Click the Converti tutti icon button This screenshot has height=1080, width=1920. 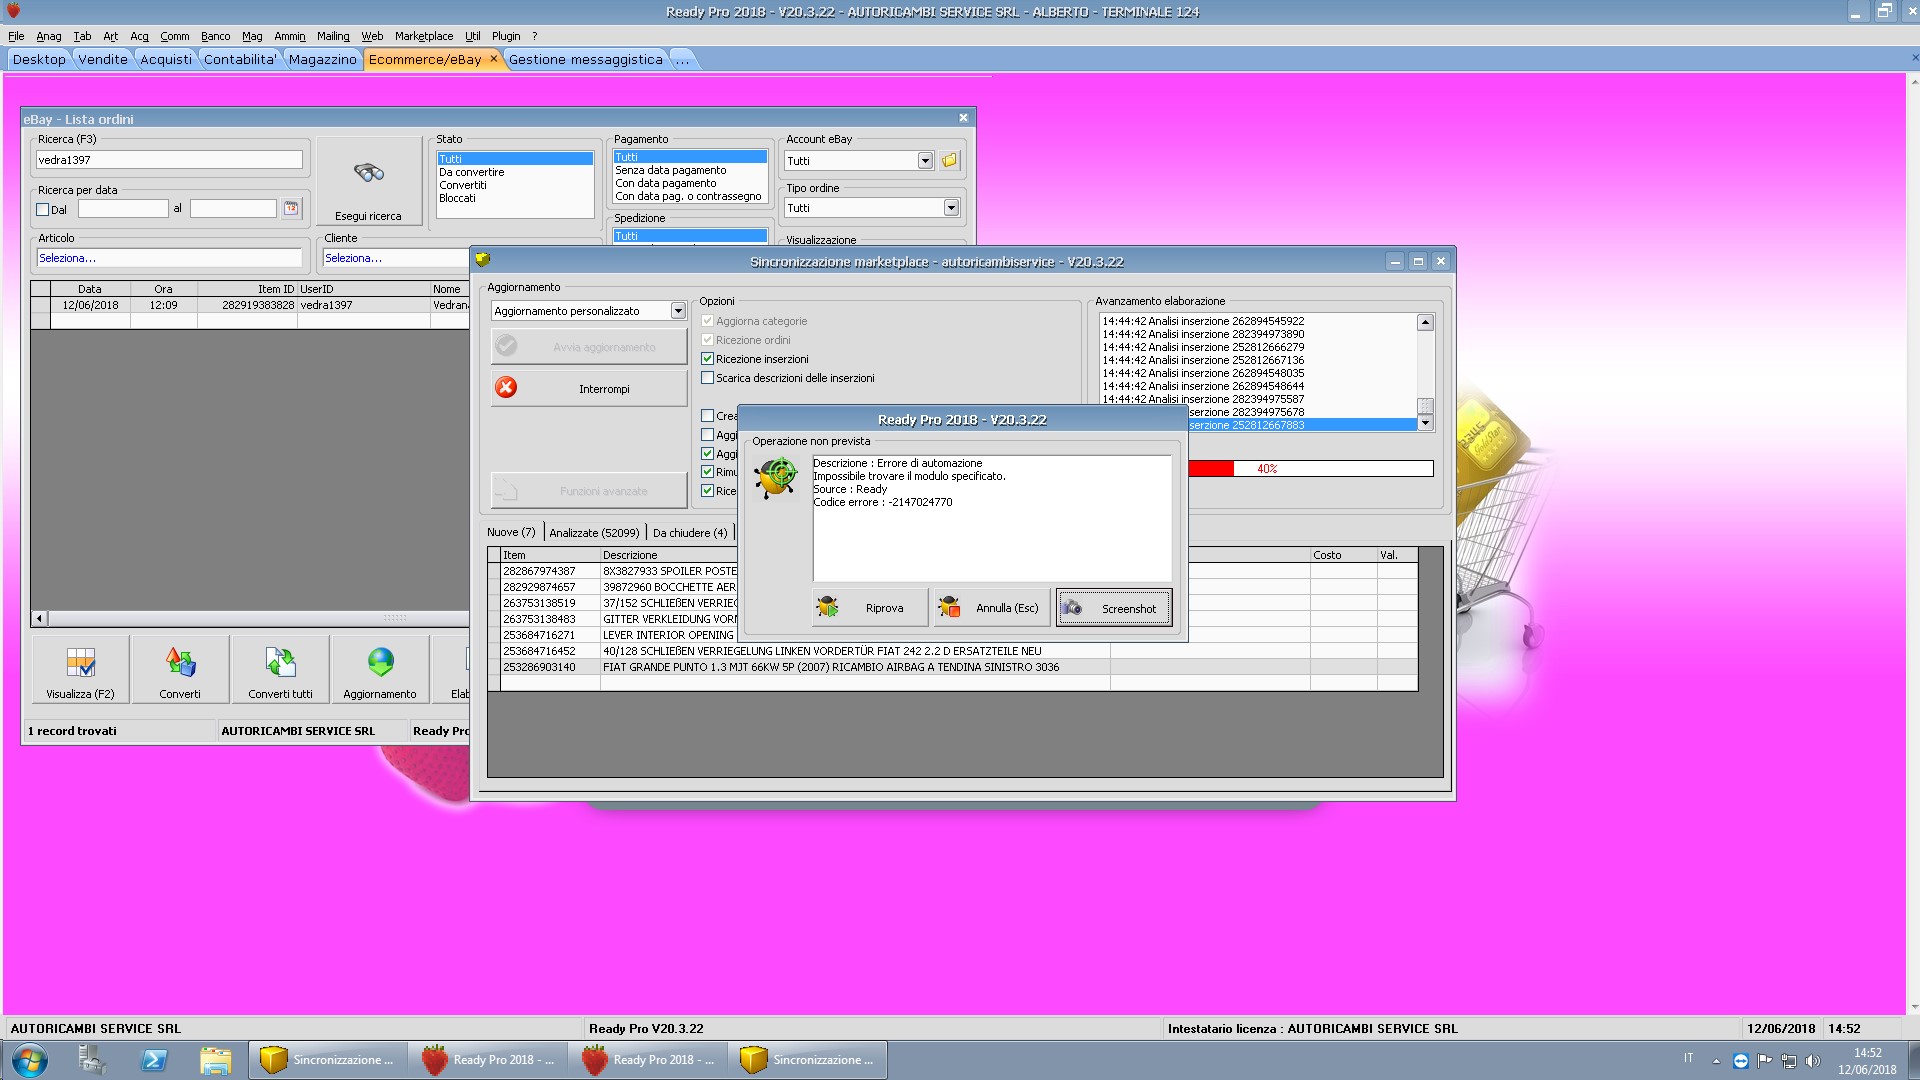point(280,662)
